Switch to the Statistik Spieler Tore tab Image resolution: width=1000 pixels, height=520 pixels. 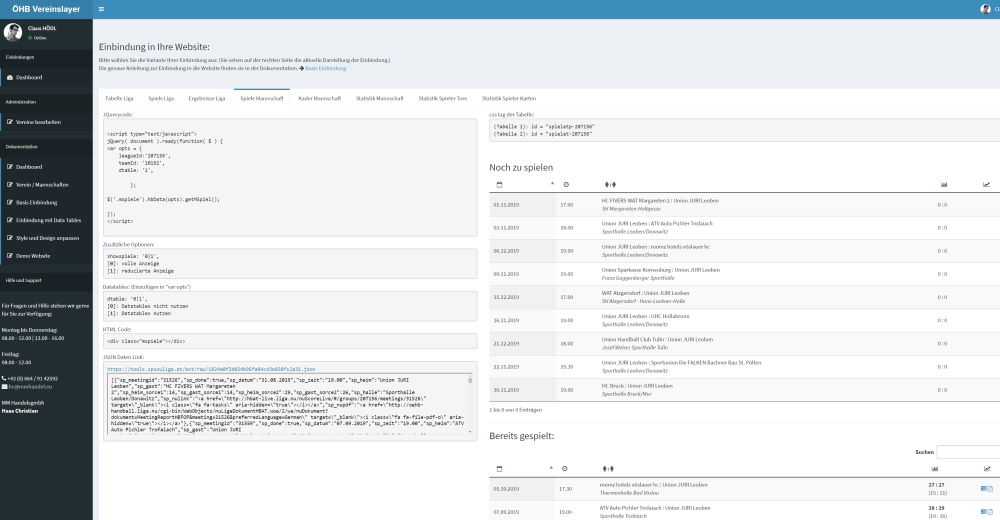443,98
